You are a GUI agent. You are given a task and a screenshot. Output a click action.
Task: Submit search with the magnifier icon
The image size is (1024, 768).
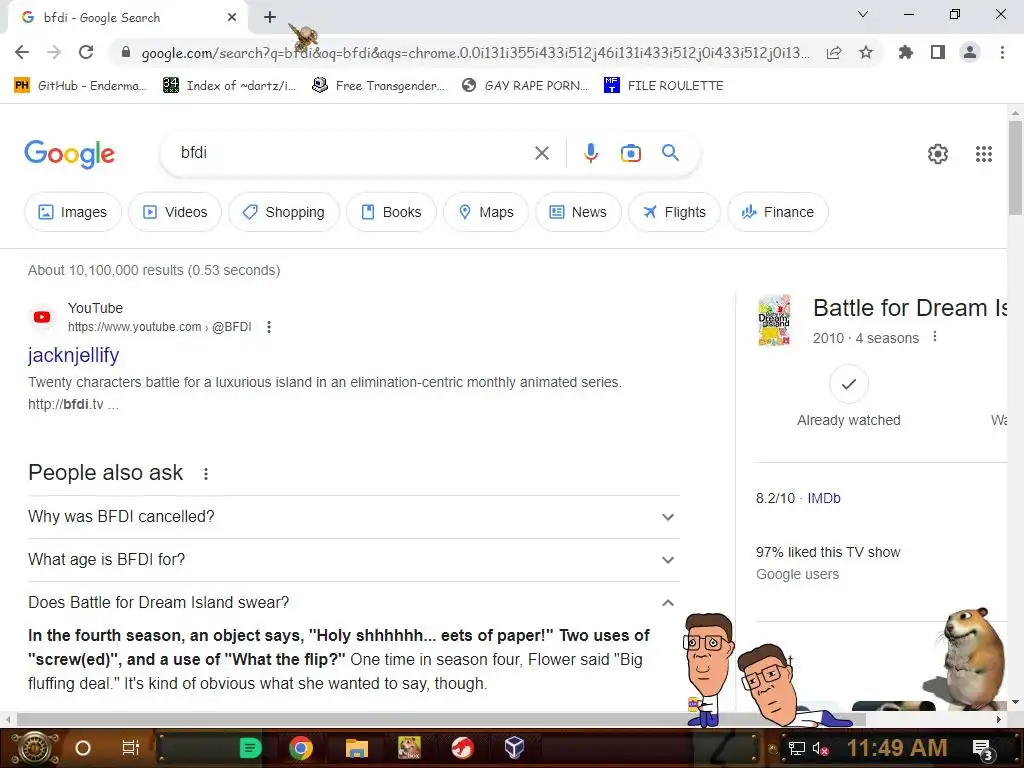point(671,153)
